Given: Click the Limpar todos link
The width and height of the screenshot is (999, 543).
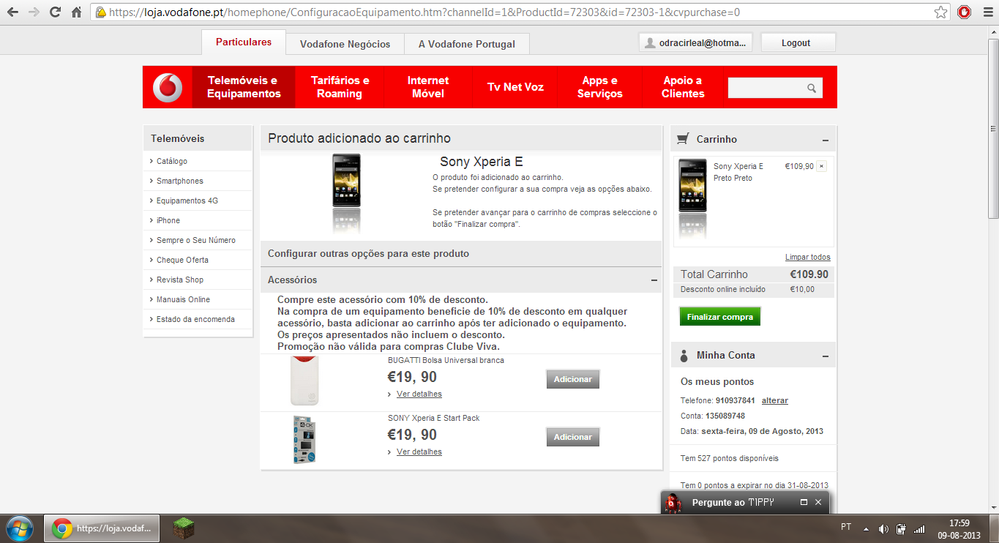Looking at the screenshot, I should coord(807,257).
